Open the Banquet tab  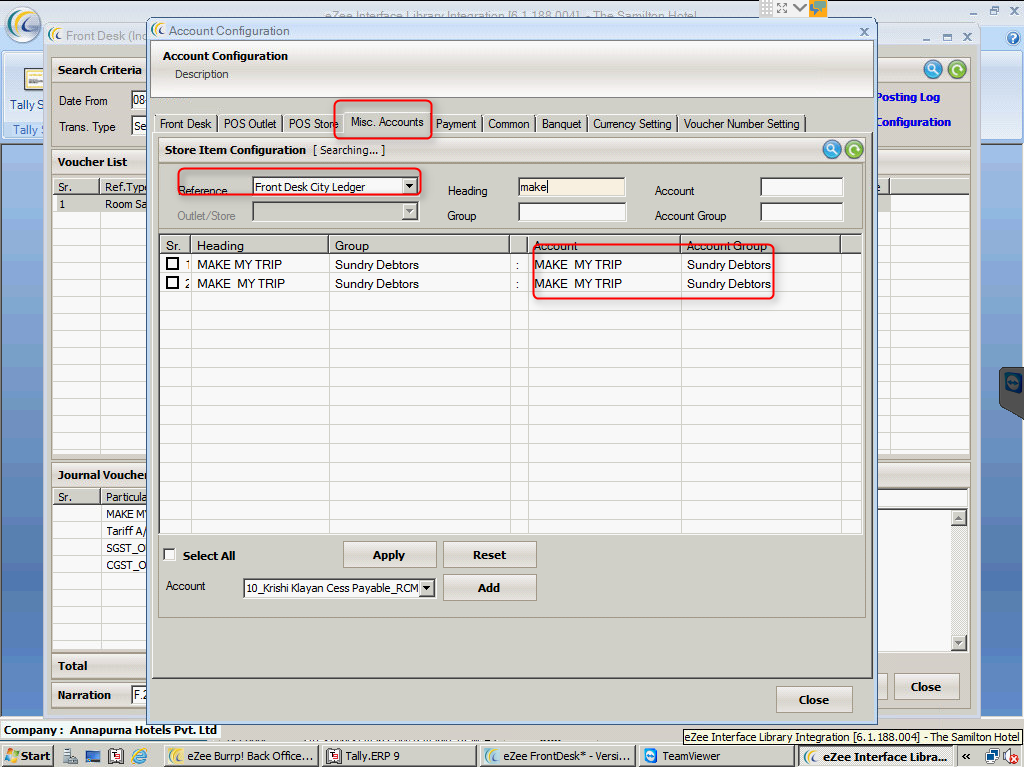tap(561, 123)
